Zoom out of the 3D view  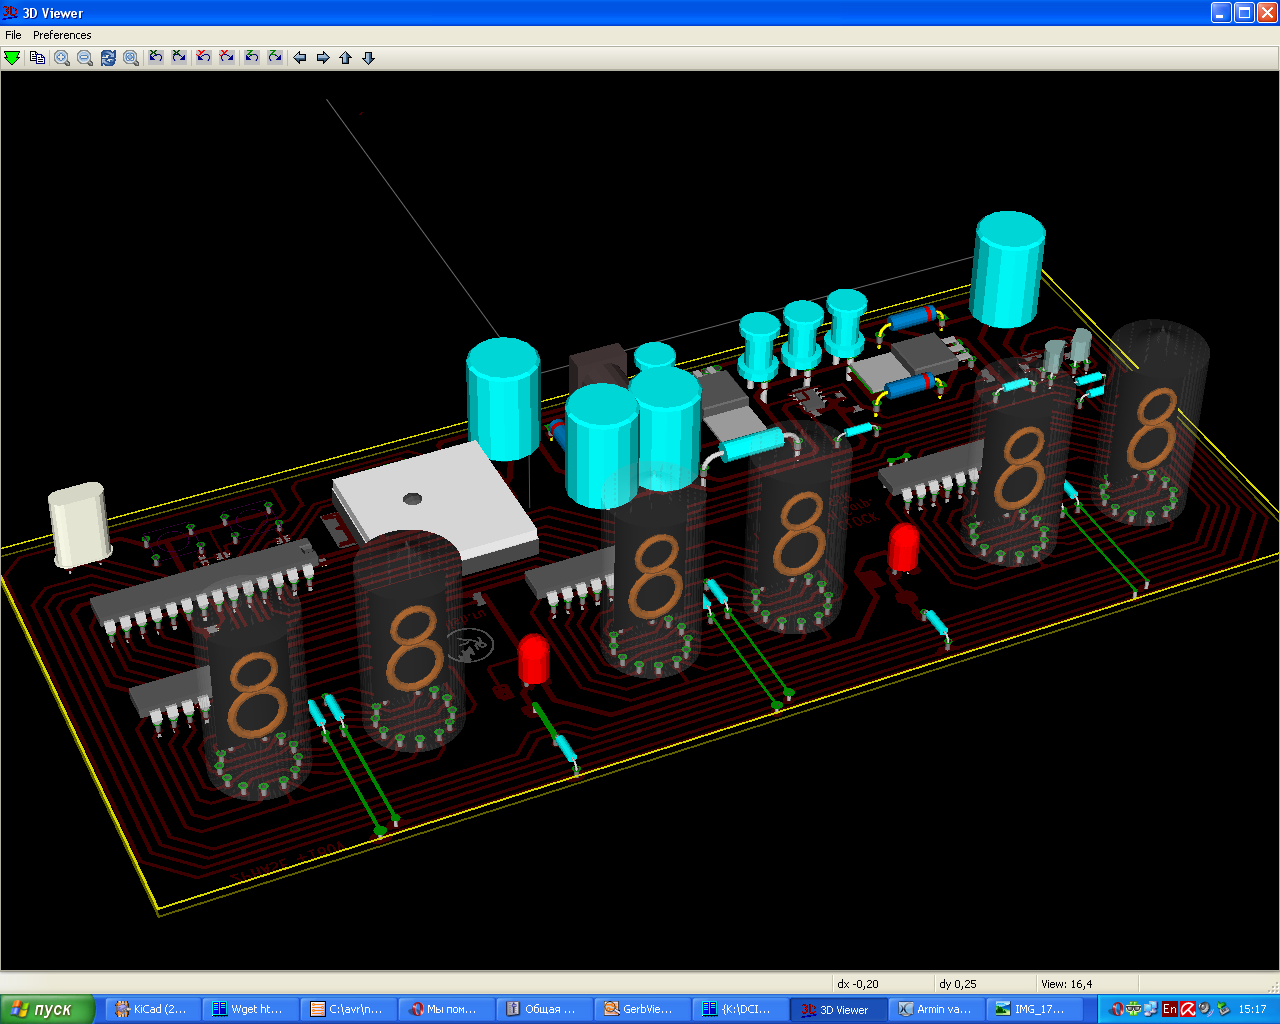click(85, 58)
